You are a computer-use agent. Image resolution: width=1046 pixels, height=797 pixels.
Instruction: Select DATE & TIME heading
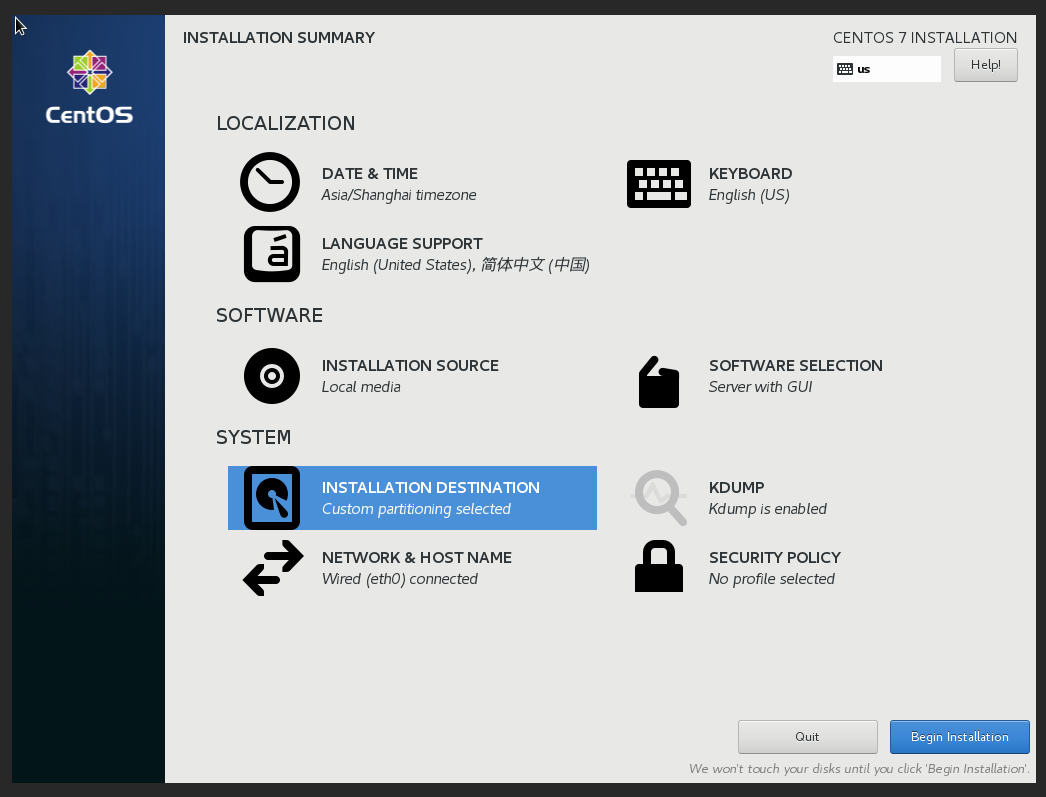tap(370, 173)
